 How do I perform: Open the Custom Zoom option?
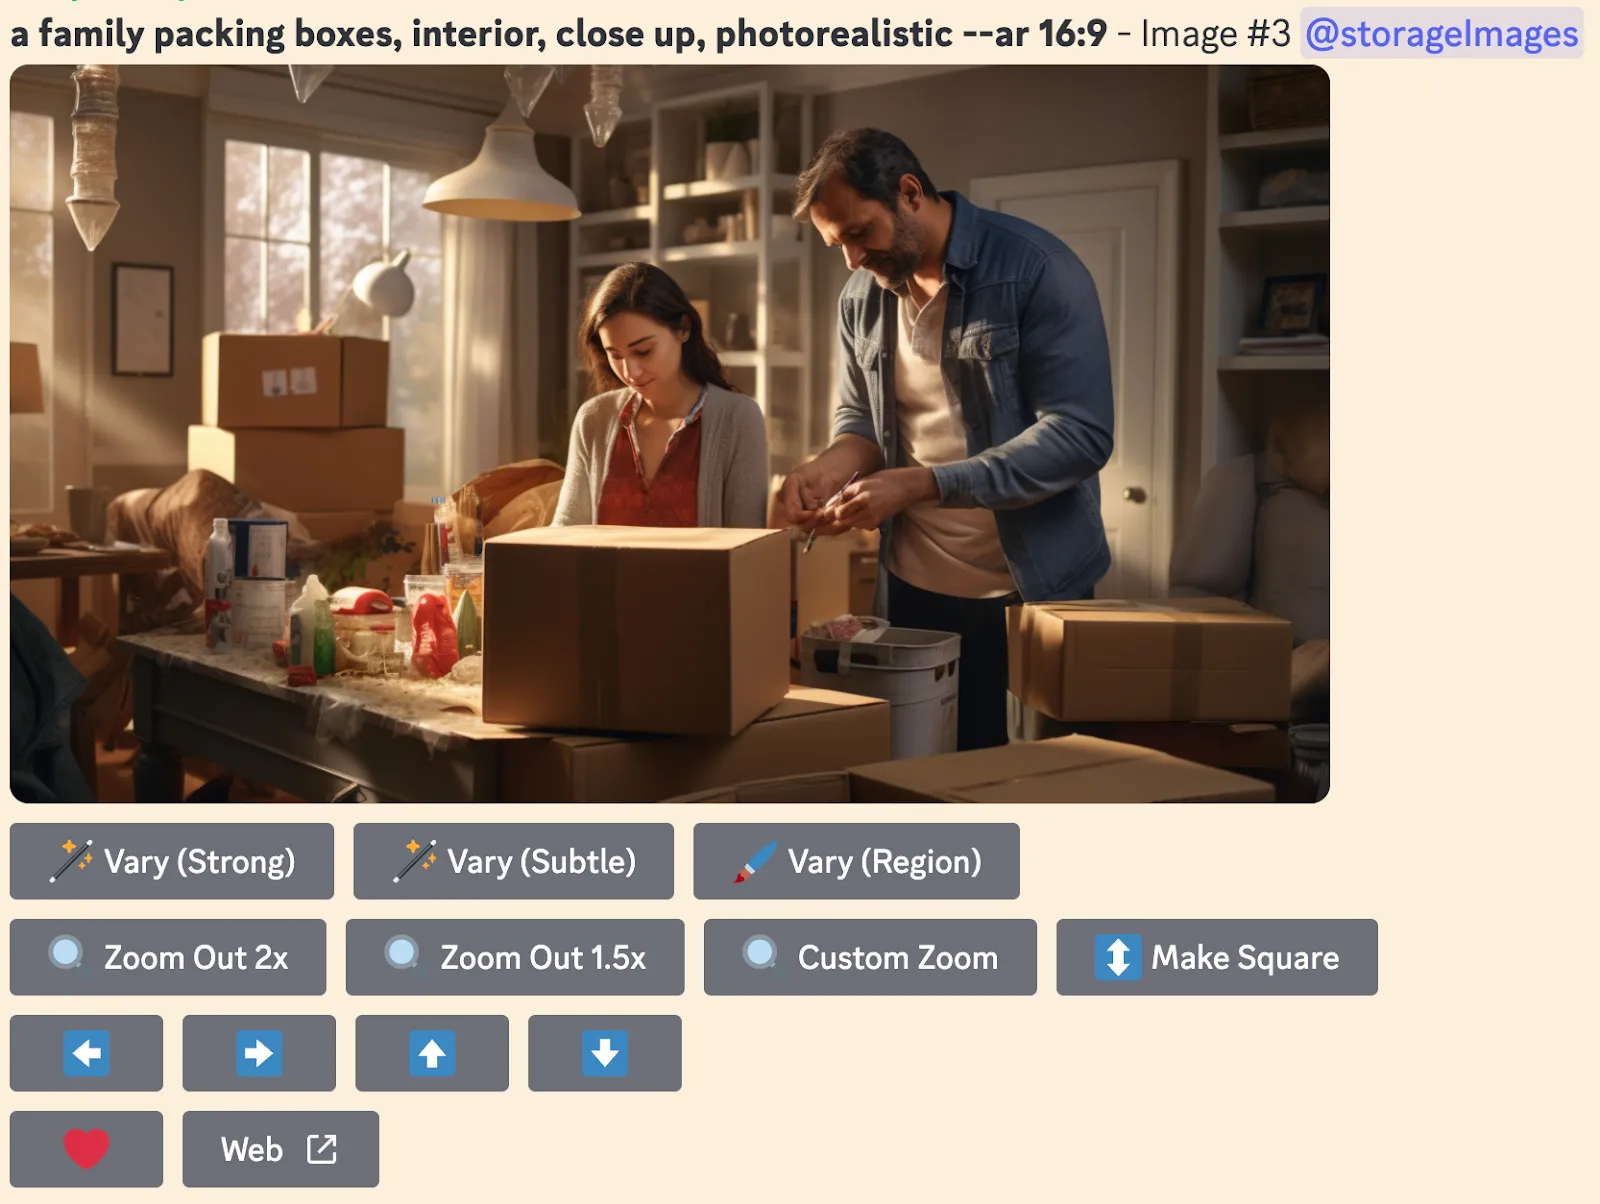pos(870,957)
